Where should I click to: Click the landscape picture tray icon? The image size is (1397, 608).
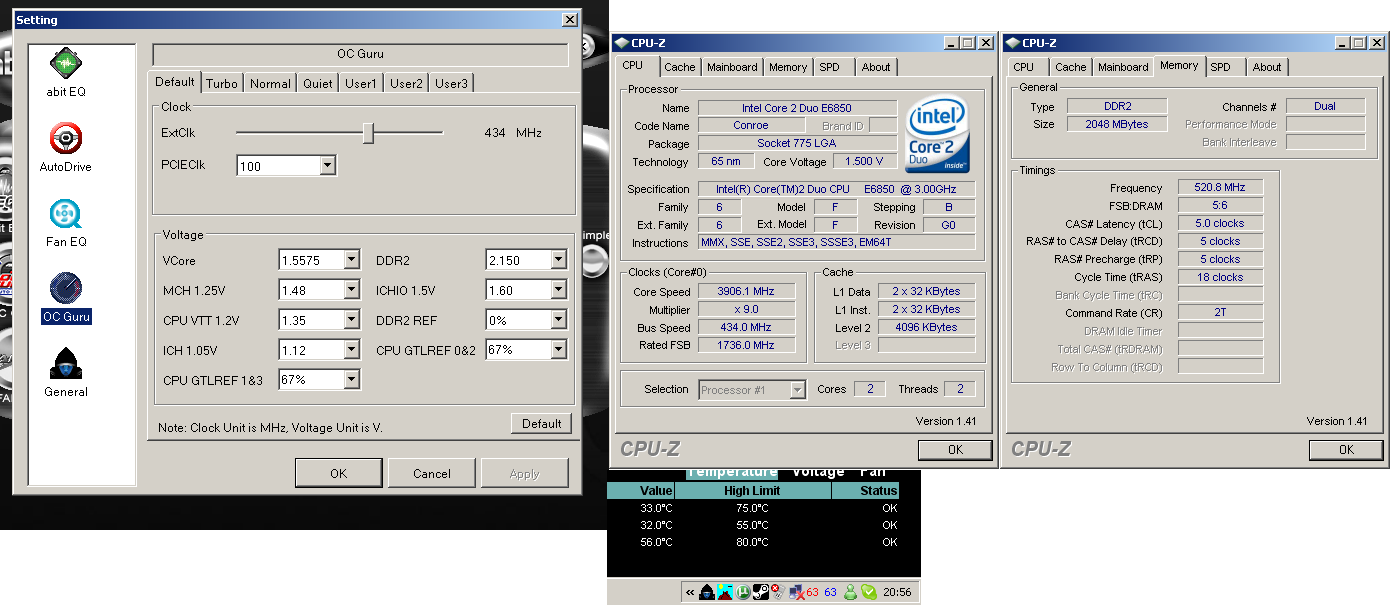[725, 592]
